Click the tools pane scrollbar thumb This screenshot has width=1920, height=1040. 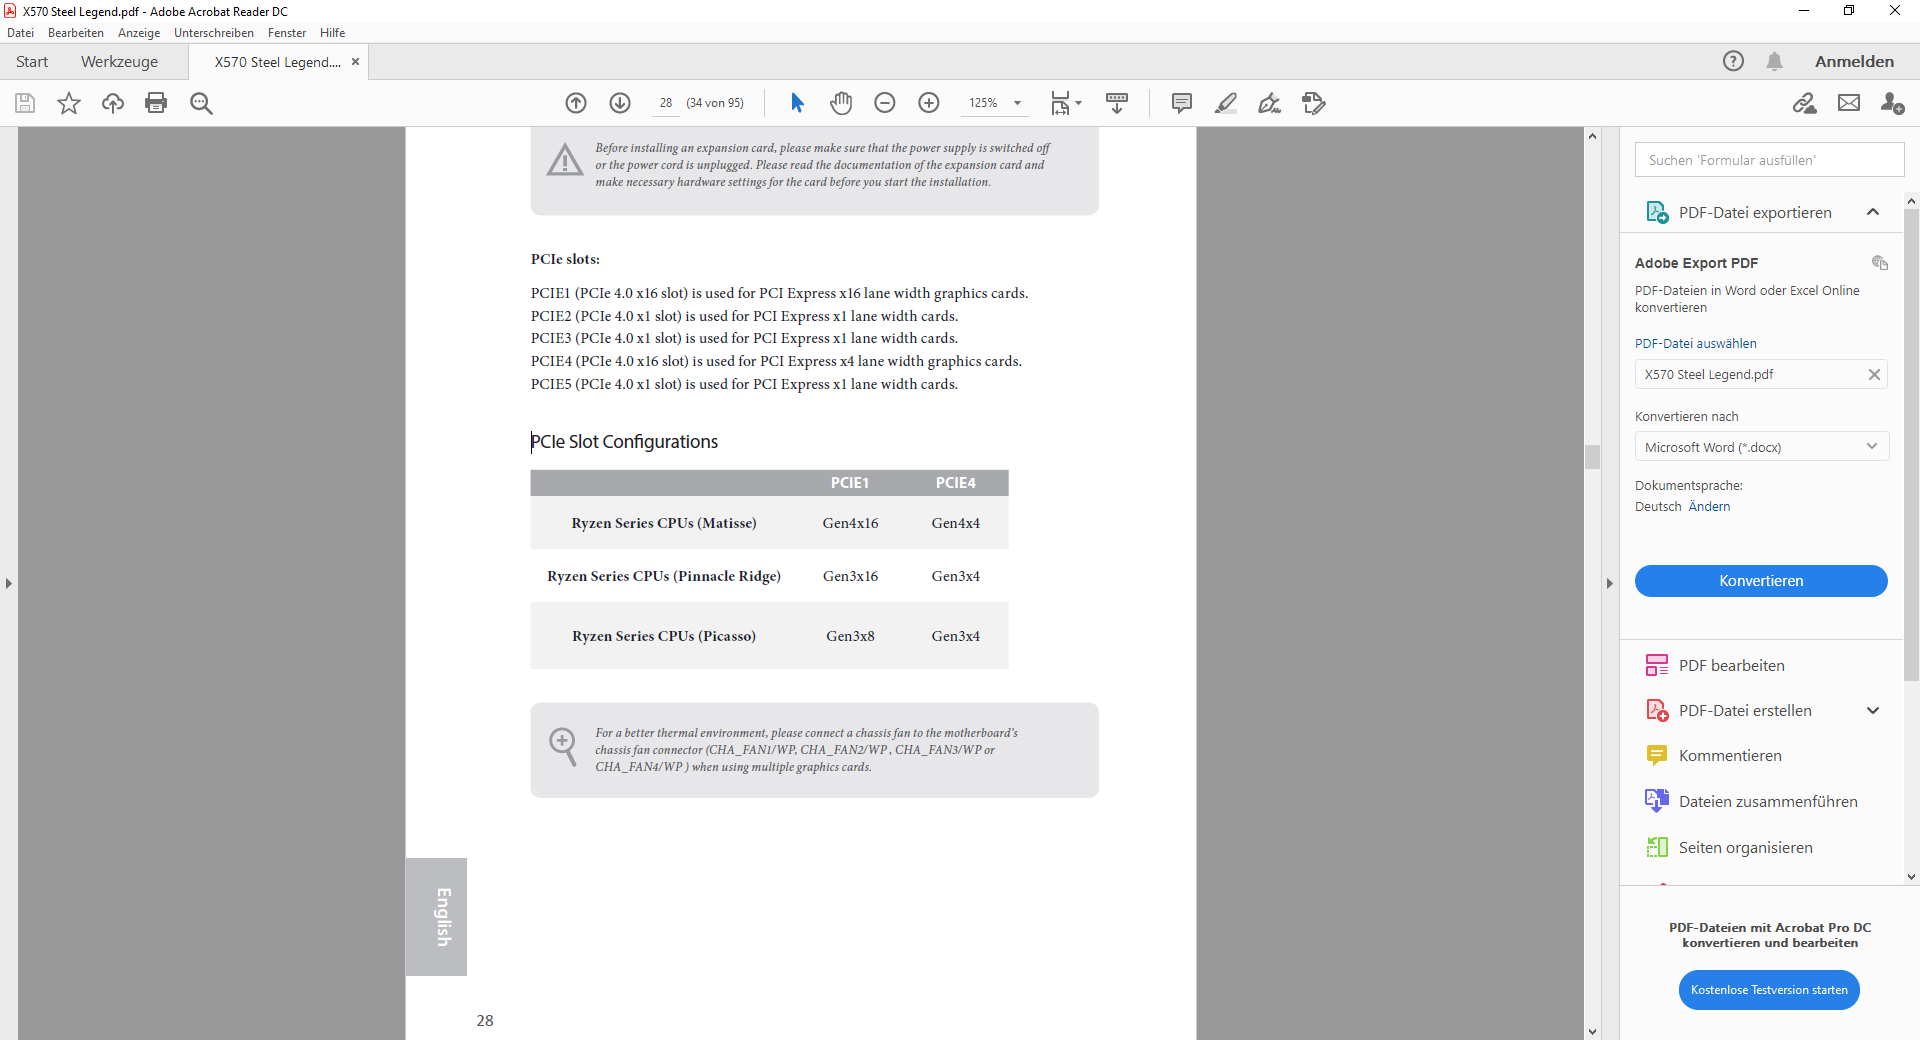pos(1911,445)
